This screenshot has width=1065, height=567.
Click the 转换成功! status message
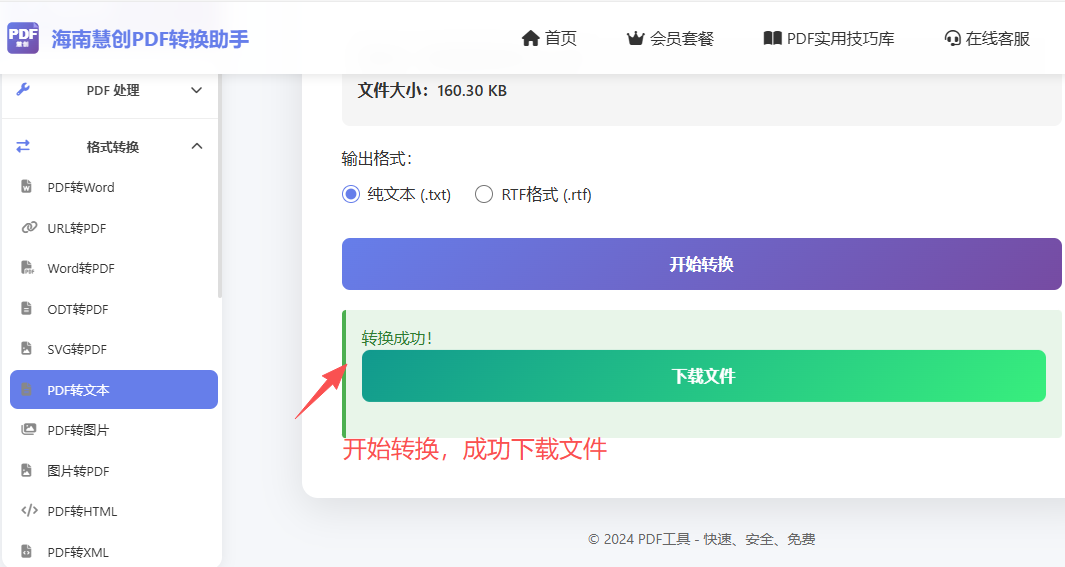[x=397, y=337]
